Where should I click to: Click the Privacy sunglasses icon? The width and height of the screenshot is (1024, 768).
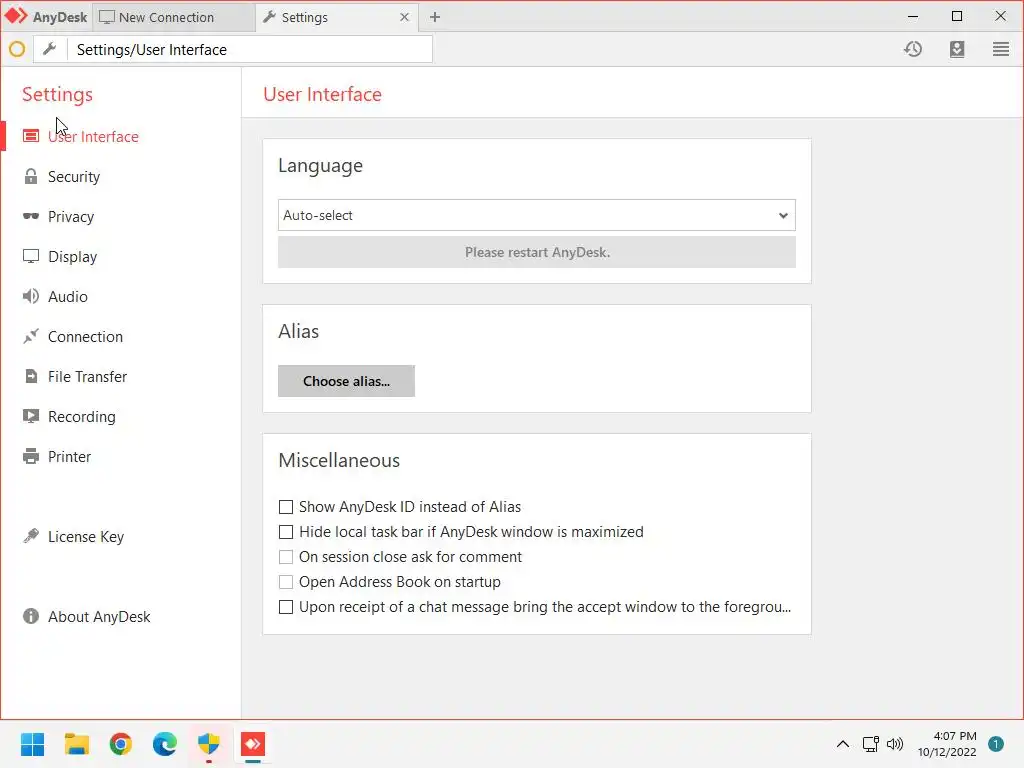point(31,216)
